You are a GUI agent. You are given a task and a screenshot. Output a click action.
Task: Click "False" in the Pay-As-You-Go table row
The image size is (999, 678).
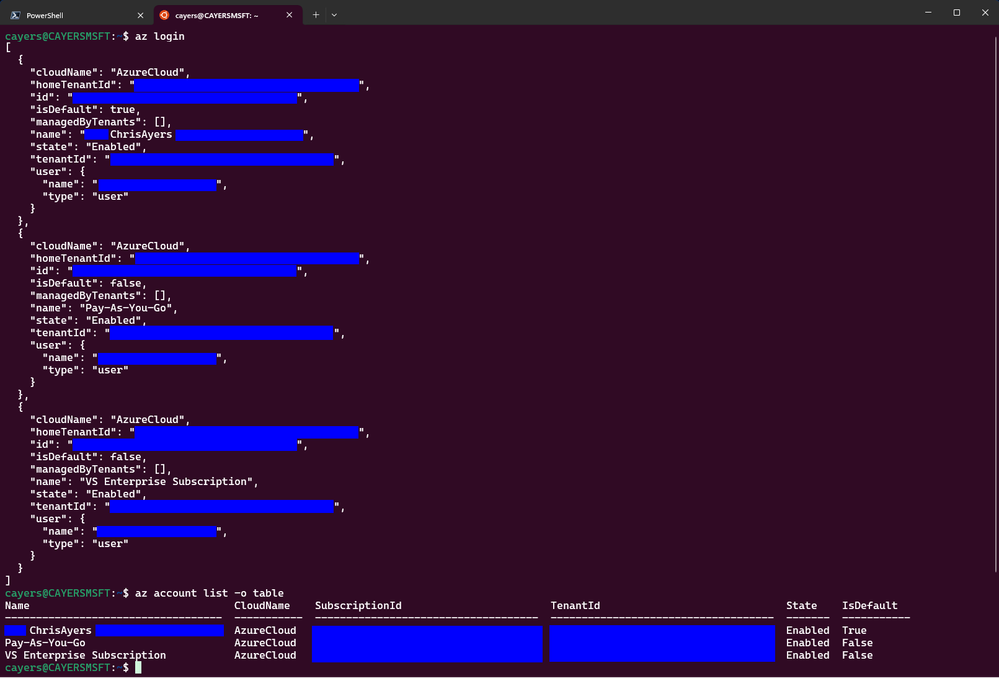[858, 643]
